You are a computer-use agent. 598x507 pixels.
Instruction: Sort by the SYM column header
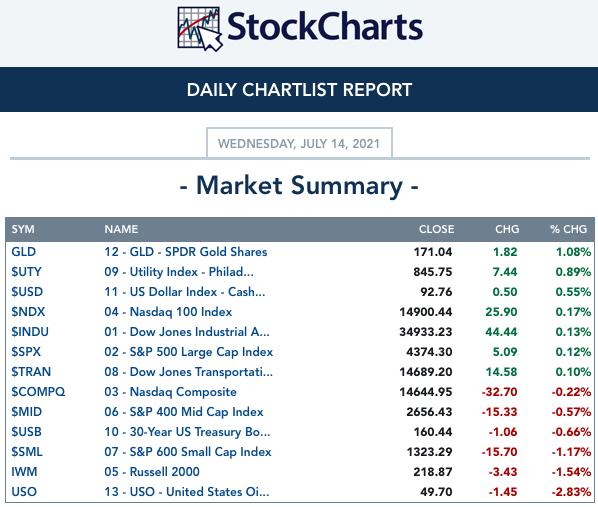[23, 229]
